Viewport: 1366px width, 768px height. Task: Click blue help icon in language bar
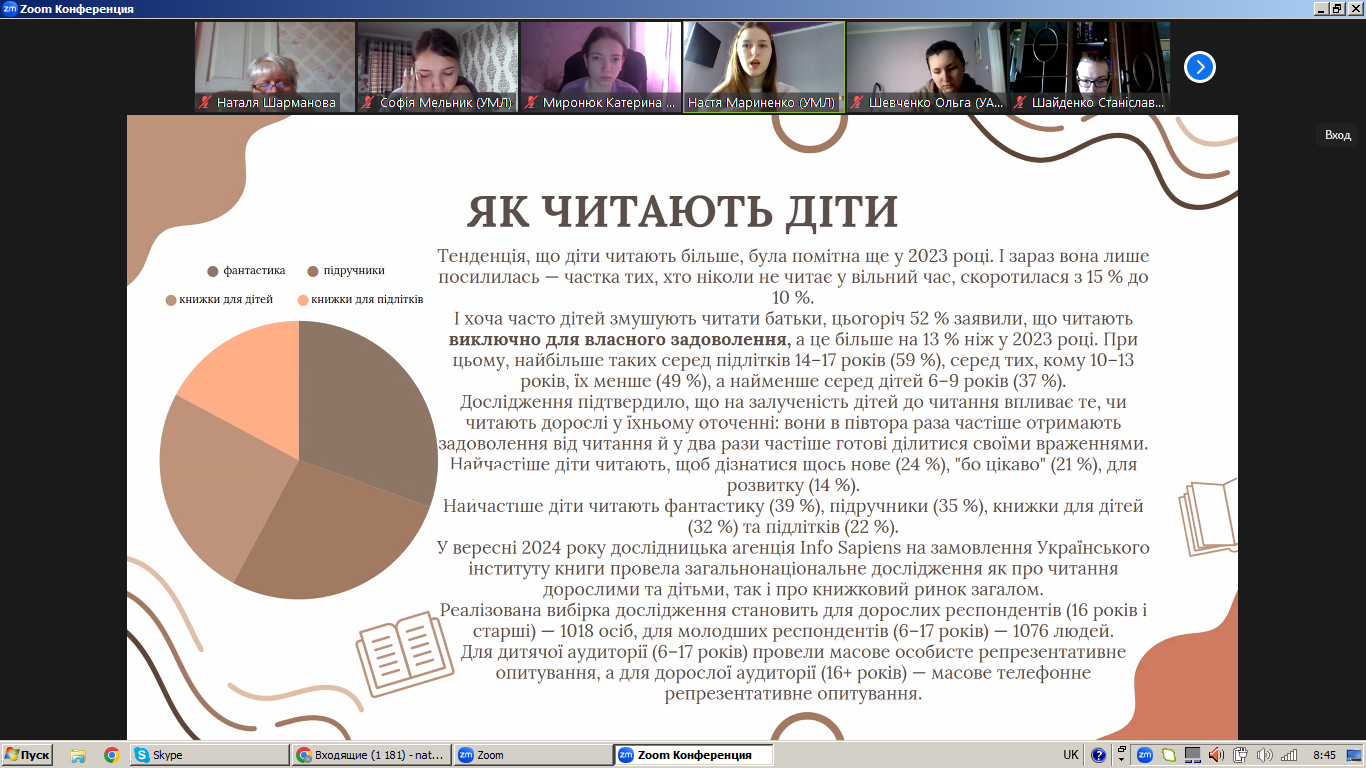point(1099,755)
